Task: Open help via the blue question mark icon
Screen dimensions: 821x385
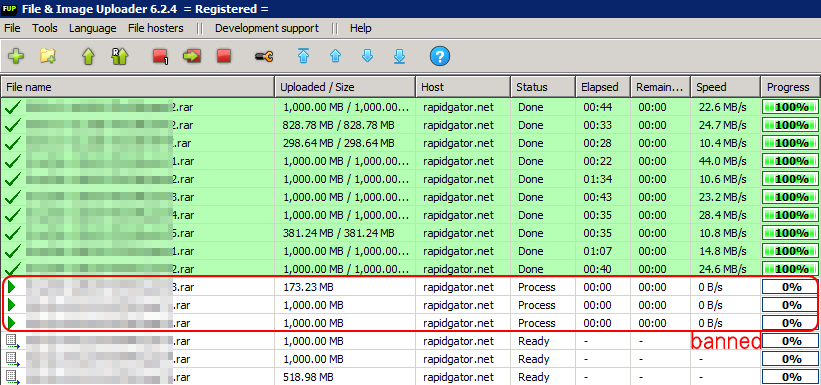Action: (440, 56)
